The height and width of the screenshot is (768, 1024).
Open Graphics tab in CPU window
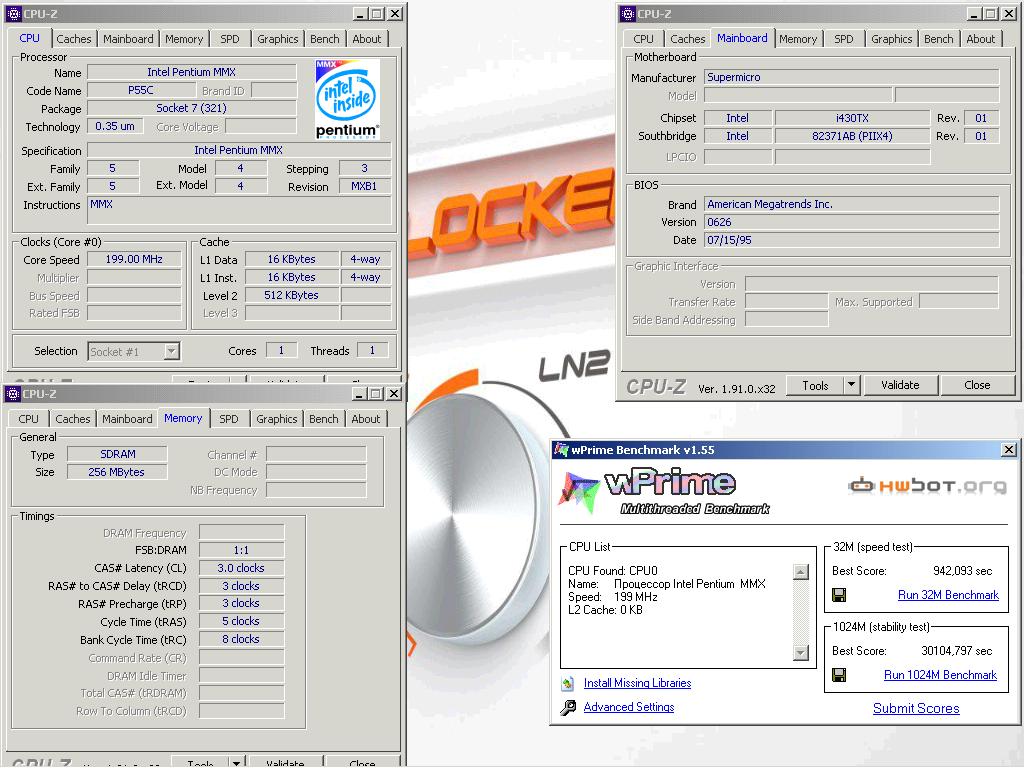[x=278, y=39]
